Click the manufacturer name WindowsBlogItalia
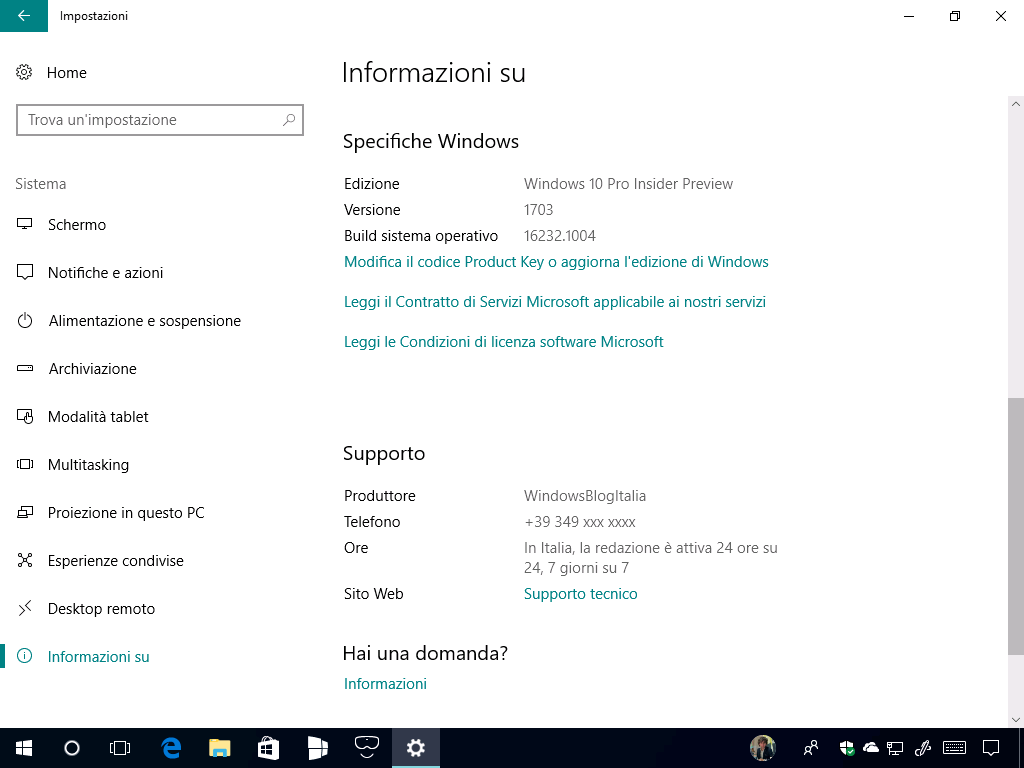Viewport: 1024px width, 768px height. [584, 496]
